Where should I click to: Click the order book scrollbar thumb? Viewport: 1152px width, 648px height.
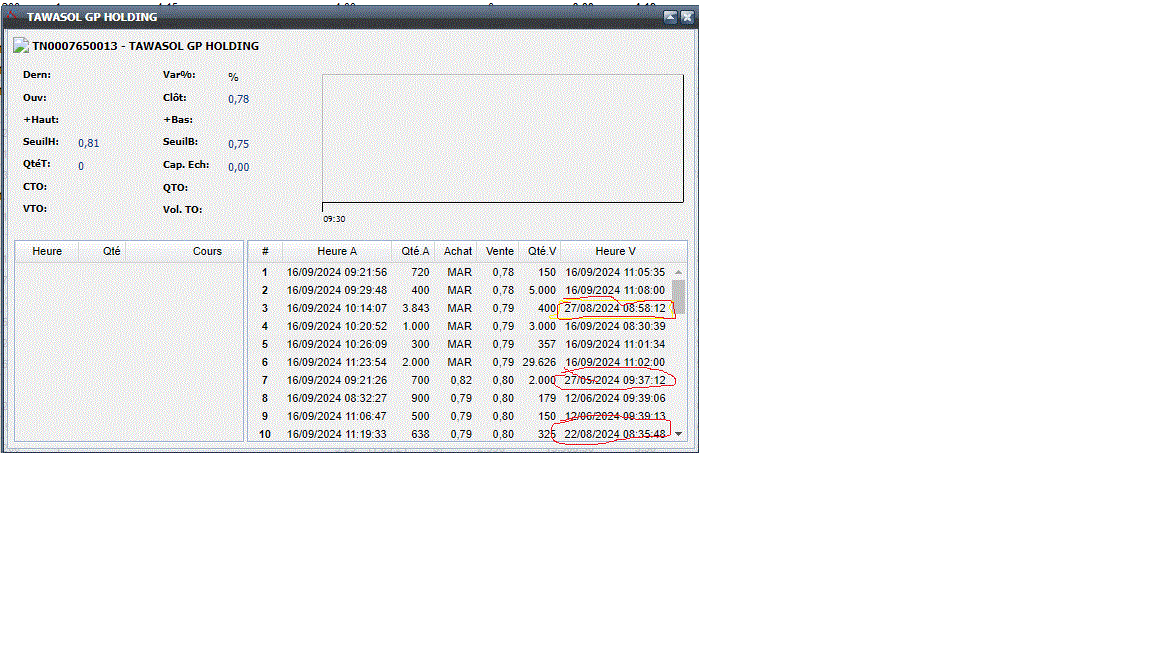679,297
